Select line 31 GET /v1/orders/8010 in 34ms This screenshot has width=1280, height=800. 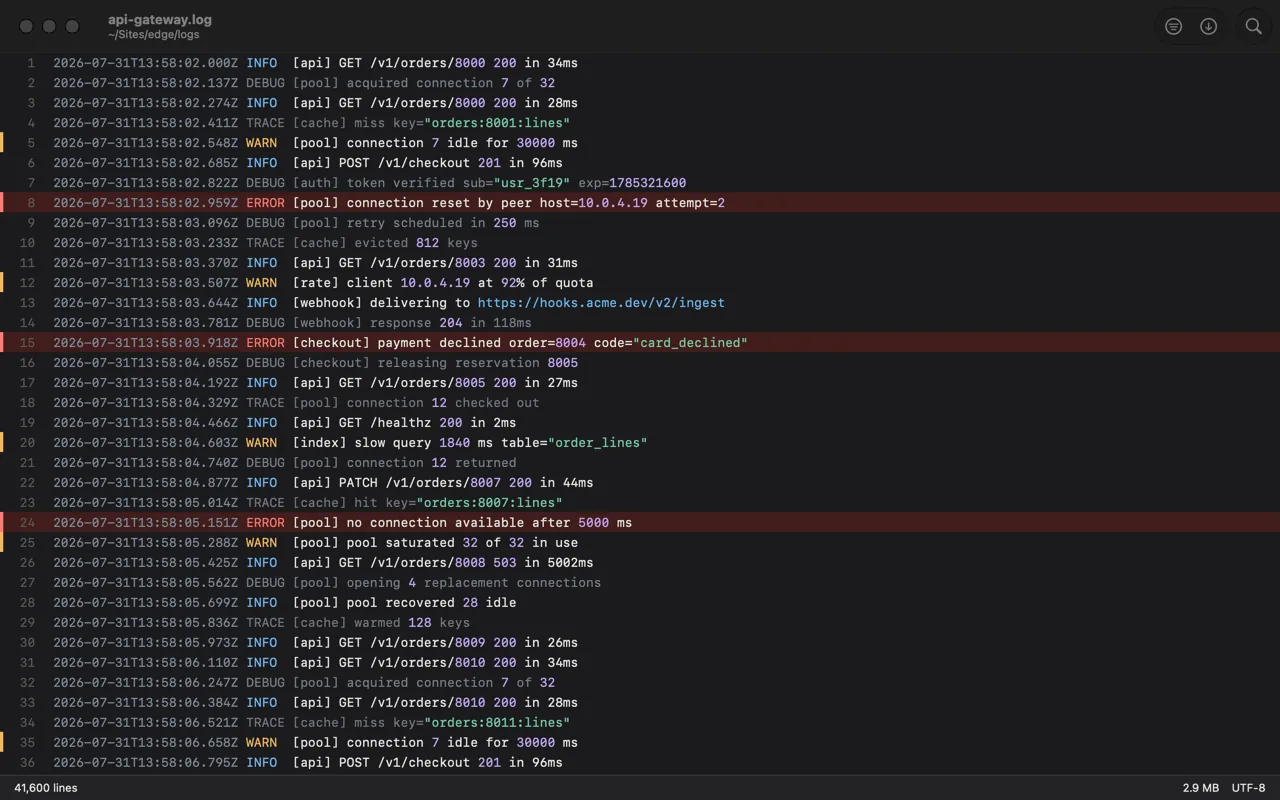[x=640, y=663]
